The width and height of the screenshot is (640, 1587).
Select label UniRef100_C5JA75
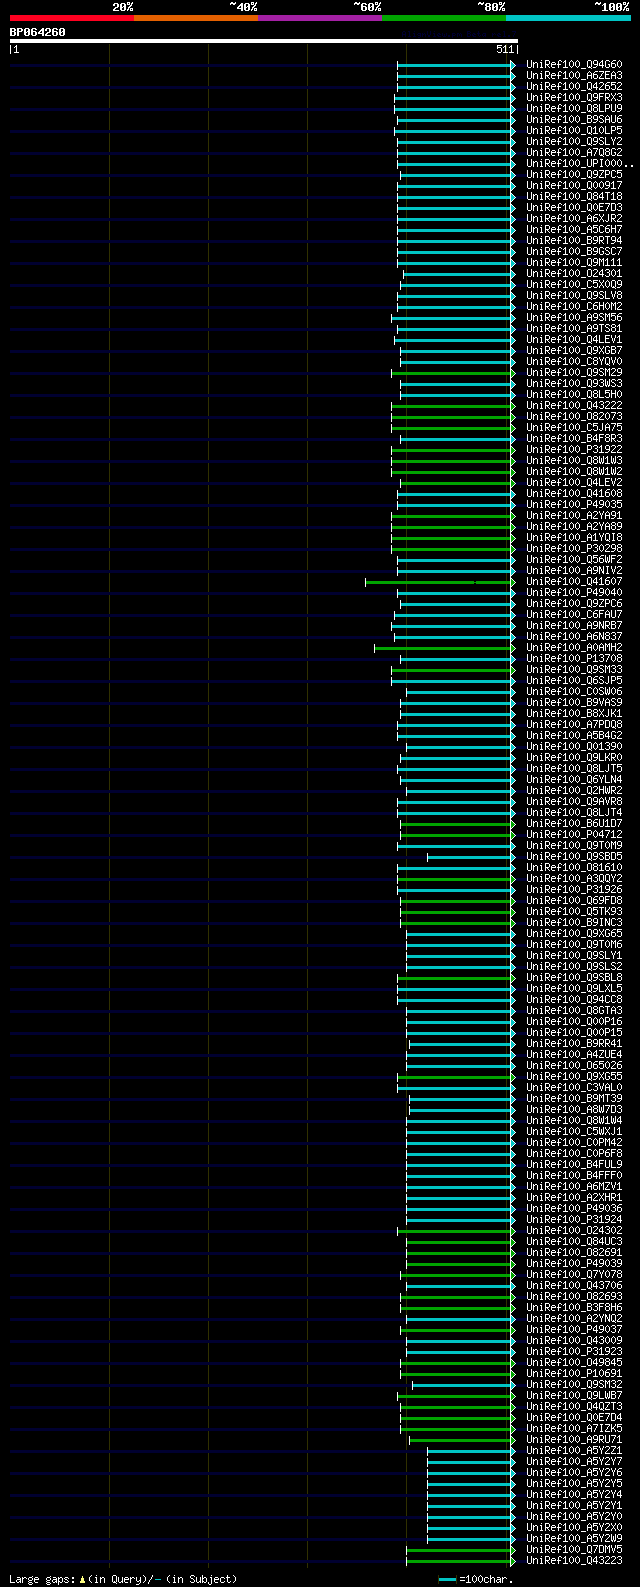tap(574, 427)
